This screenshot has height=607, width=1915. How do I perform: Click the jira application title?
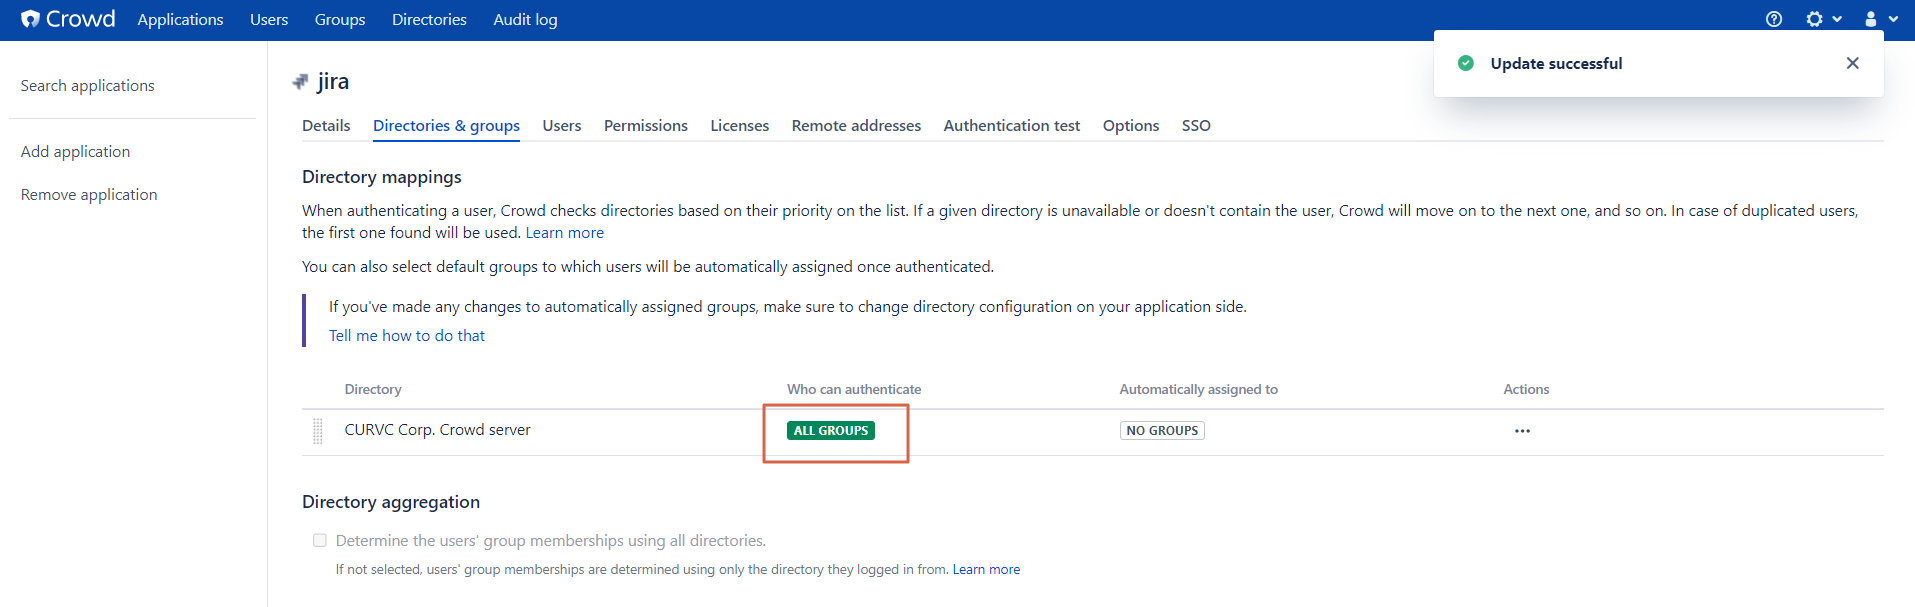333,82
